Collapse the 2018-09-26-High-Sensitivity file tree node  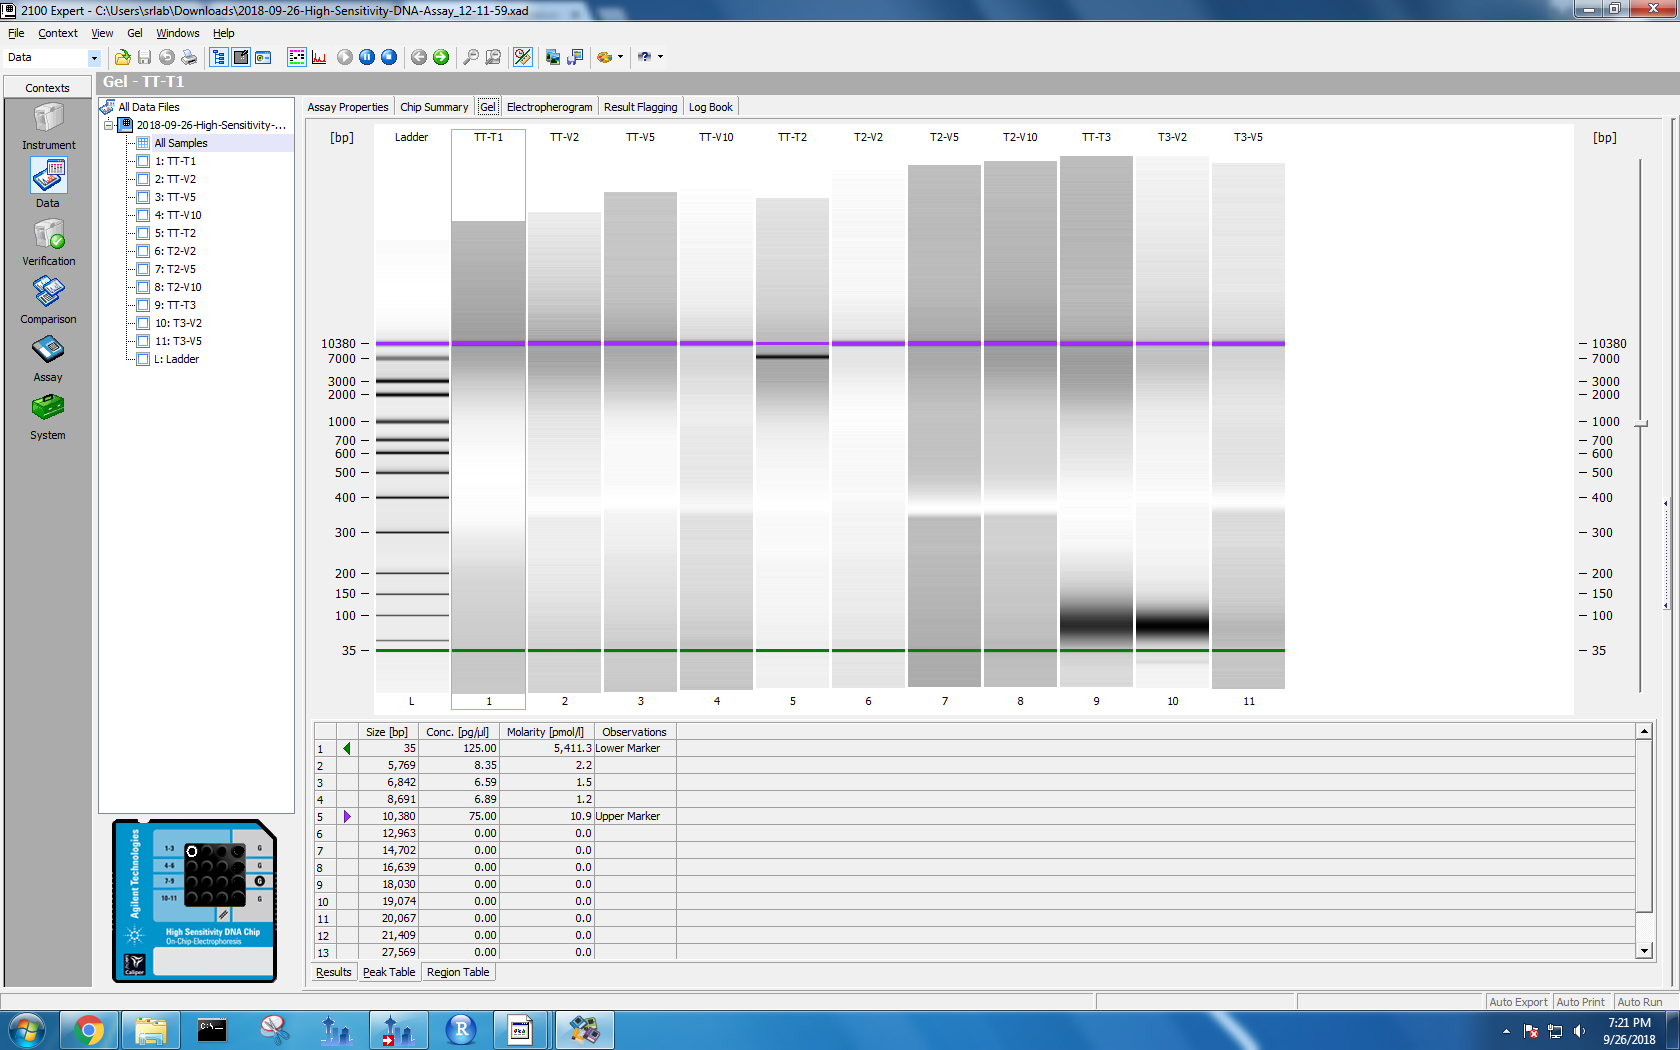[x=109, y=125]
